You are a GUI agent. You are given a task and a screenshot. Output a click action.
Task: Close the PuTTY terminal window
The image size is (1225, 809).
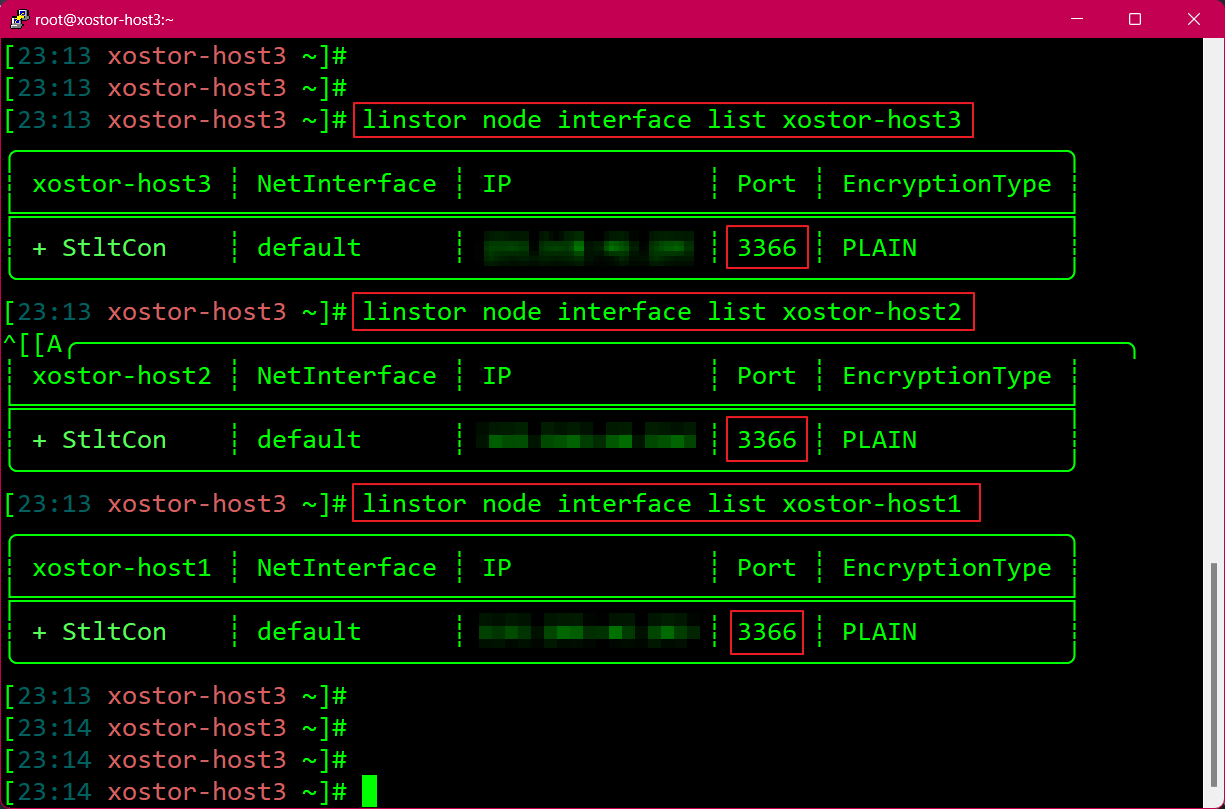pos(1193,19)
